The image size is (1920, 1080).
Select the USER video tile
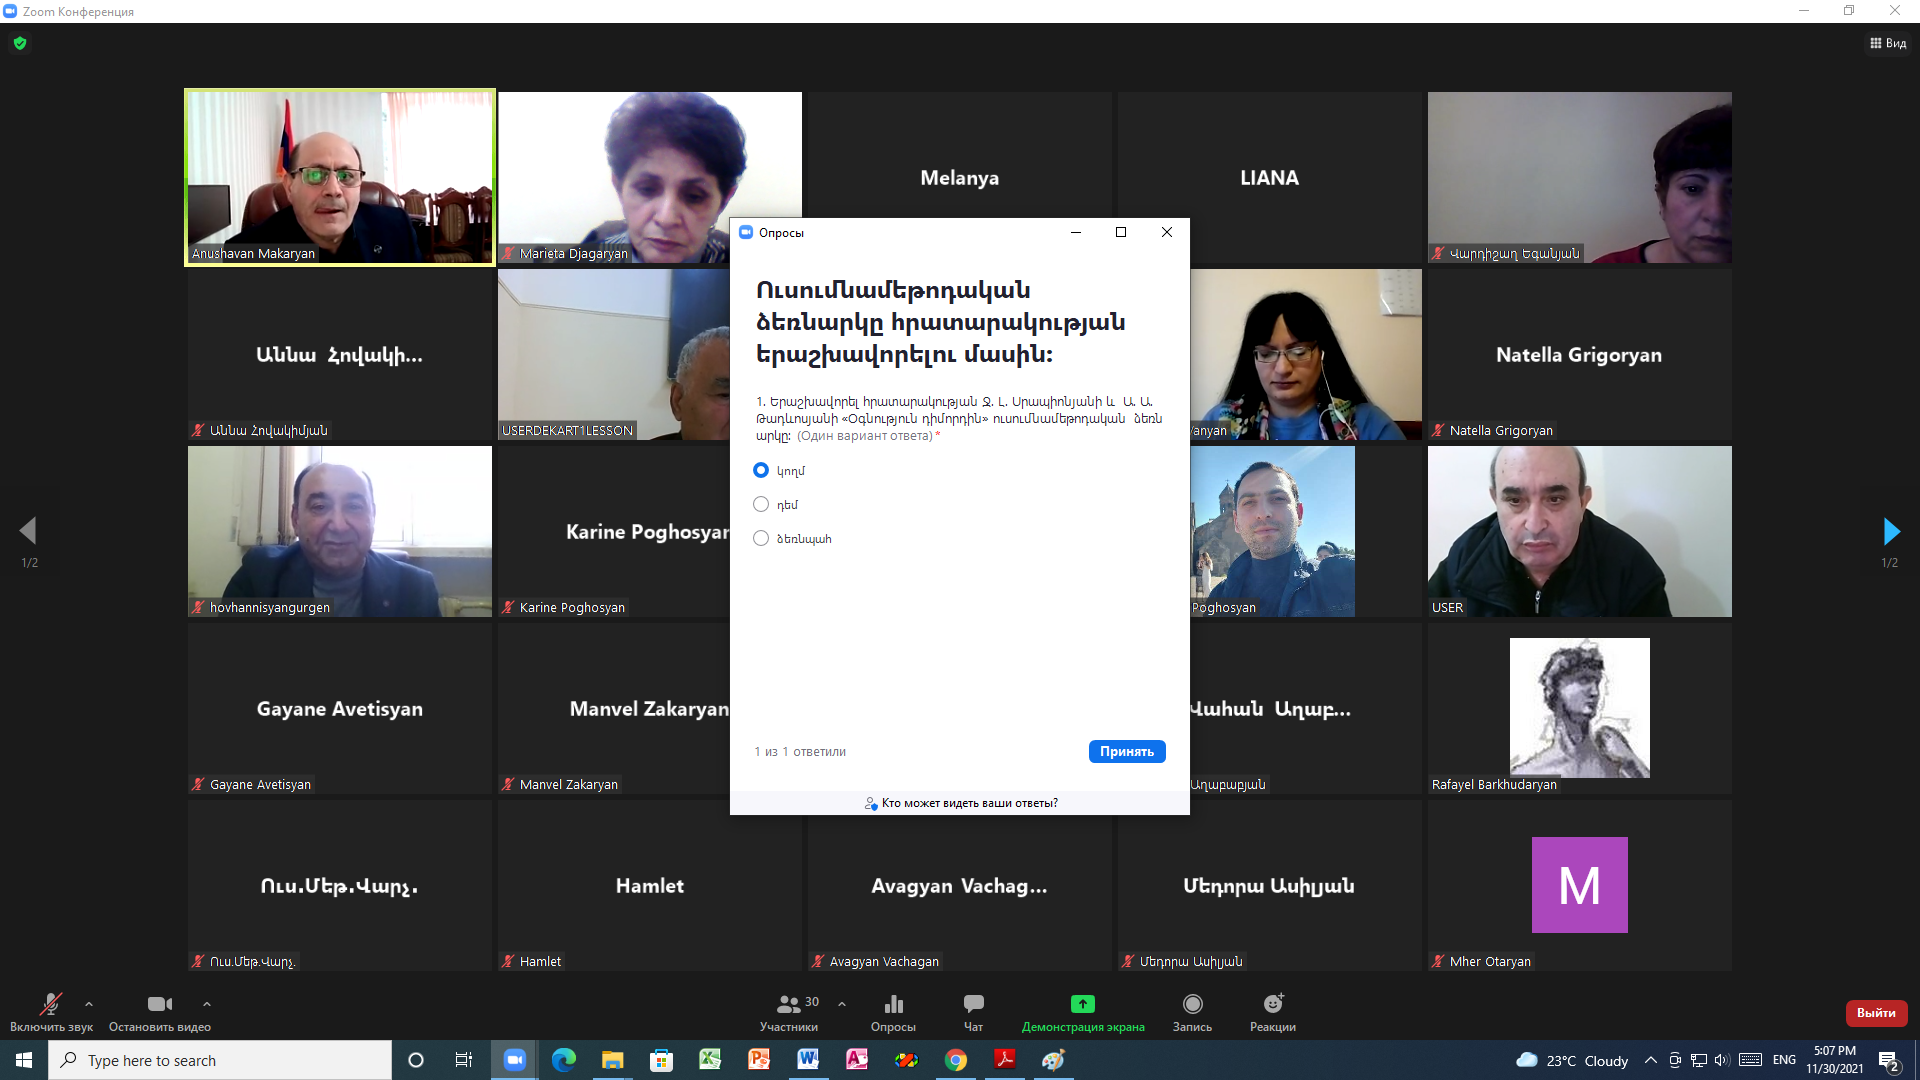pos(1579,531)
